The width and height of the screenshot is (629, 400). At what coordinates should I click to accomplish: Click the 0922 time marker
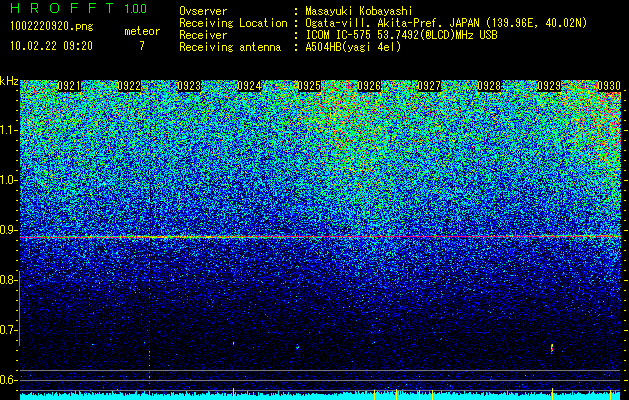[129, 86]
